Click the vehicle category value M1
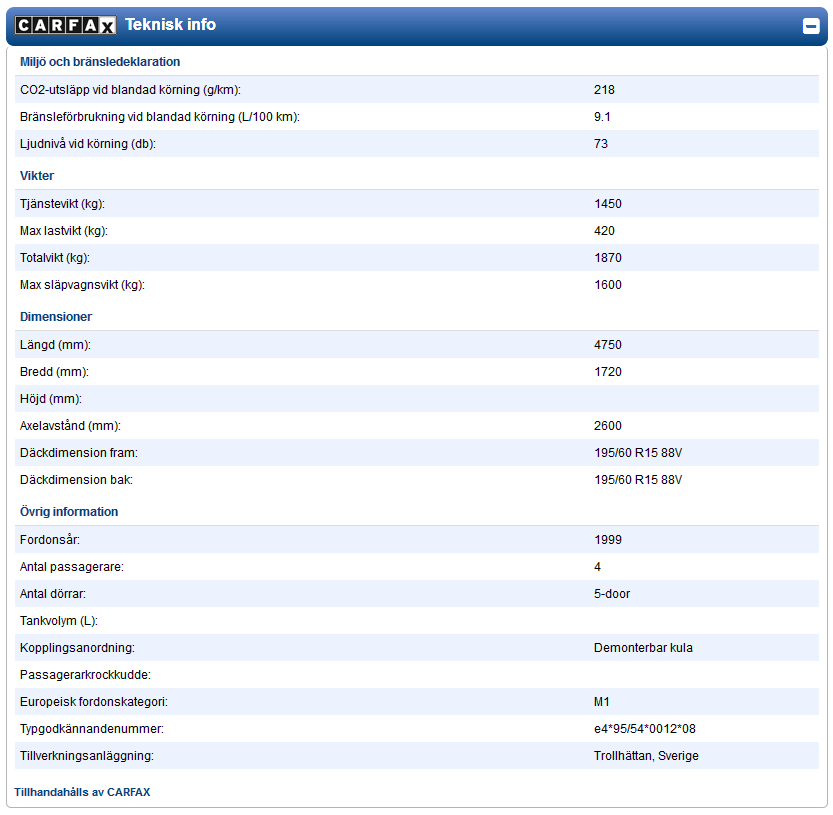This screenshot has width=833, height=815. [x=601, y=702]
